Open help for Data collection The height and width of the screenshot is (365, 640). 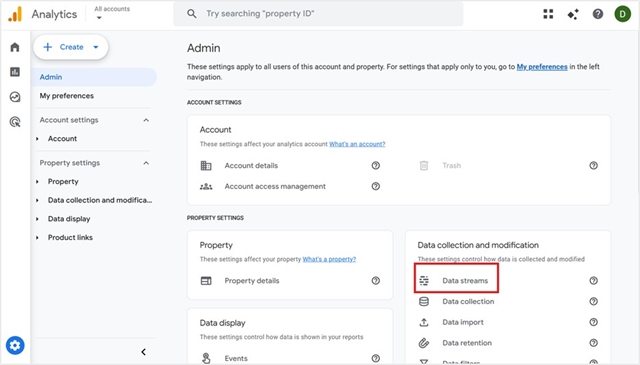(593, 301)
